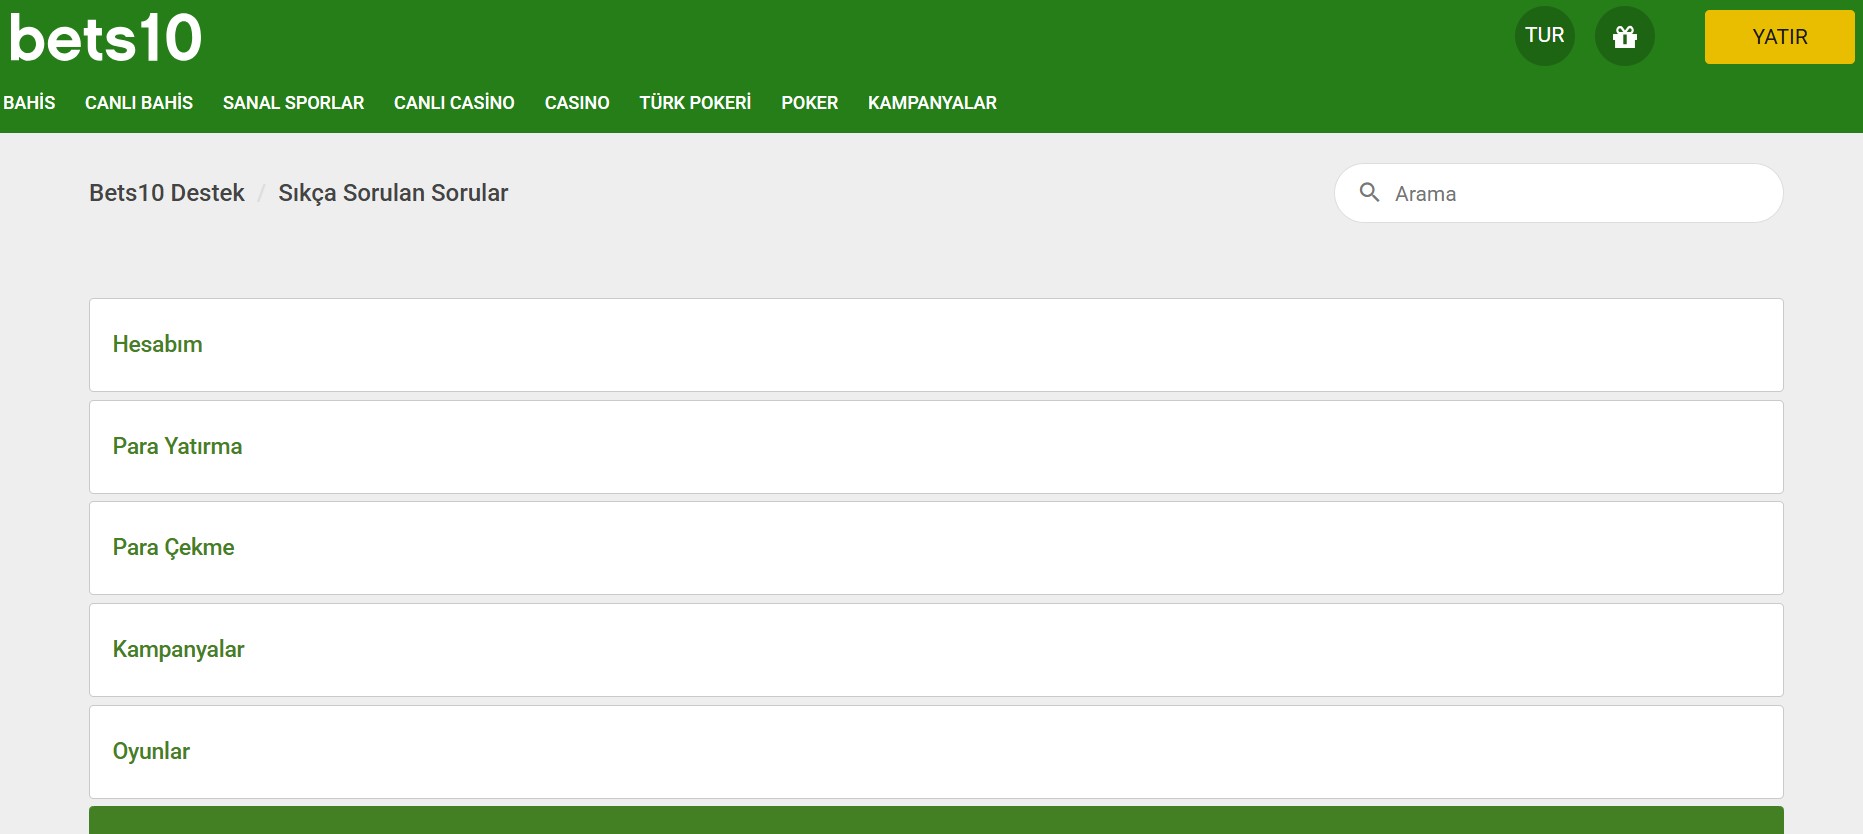Open KAMPANYALAR in the top navigation

click(x=932, y=103)
